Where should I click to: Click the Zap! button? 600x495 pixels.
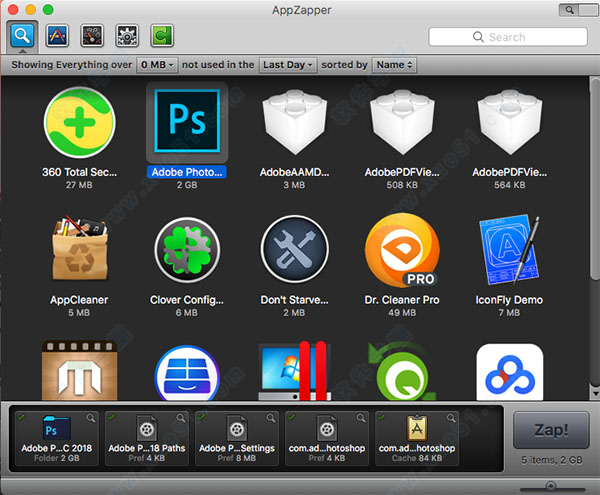tap(551, 430)
